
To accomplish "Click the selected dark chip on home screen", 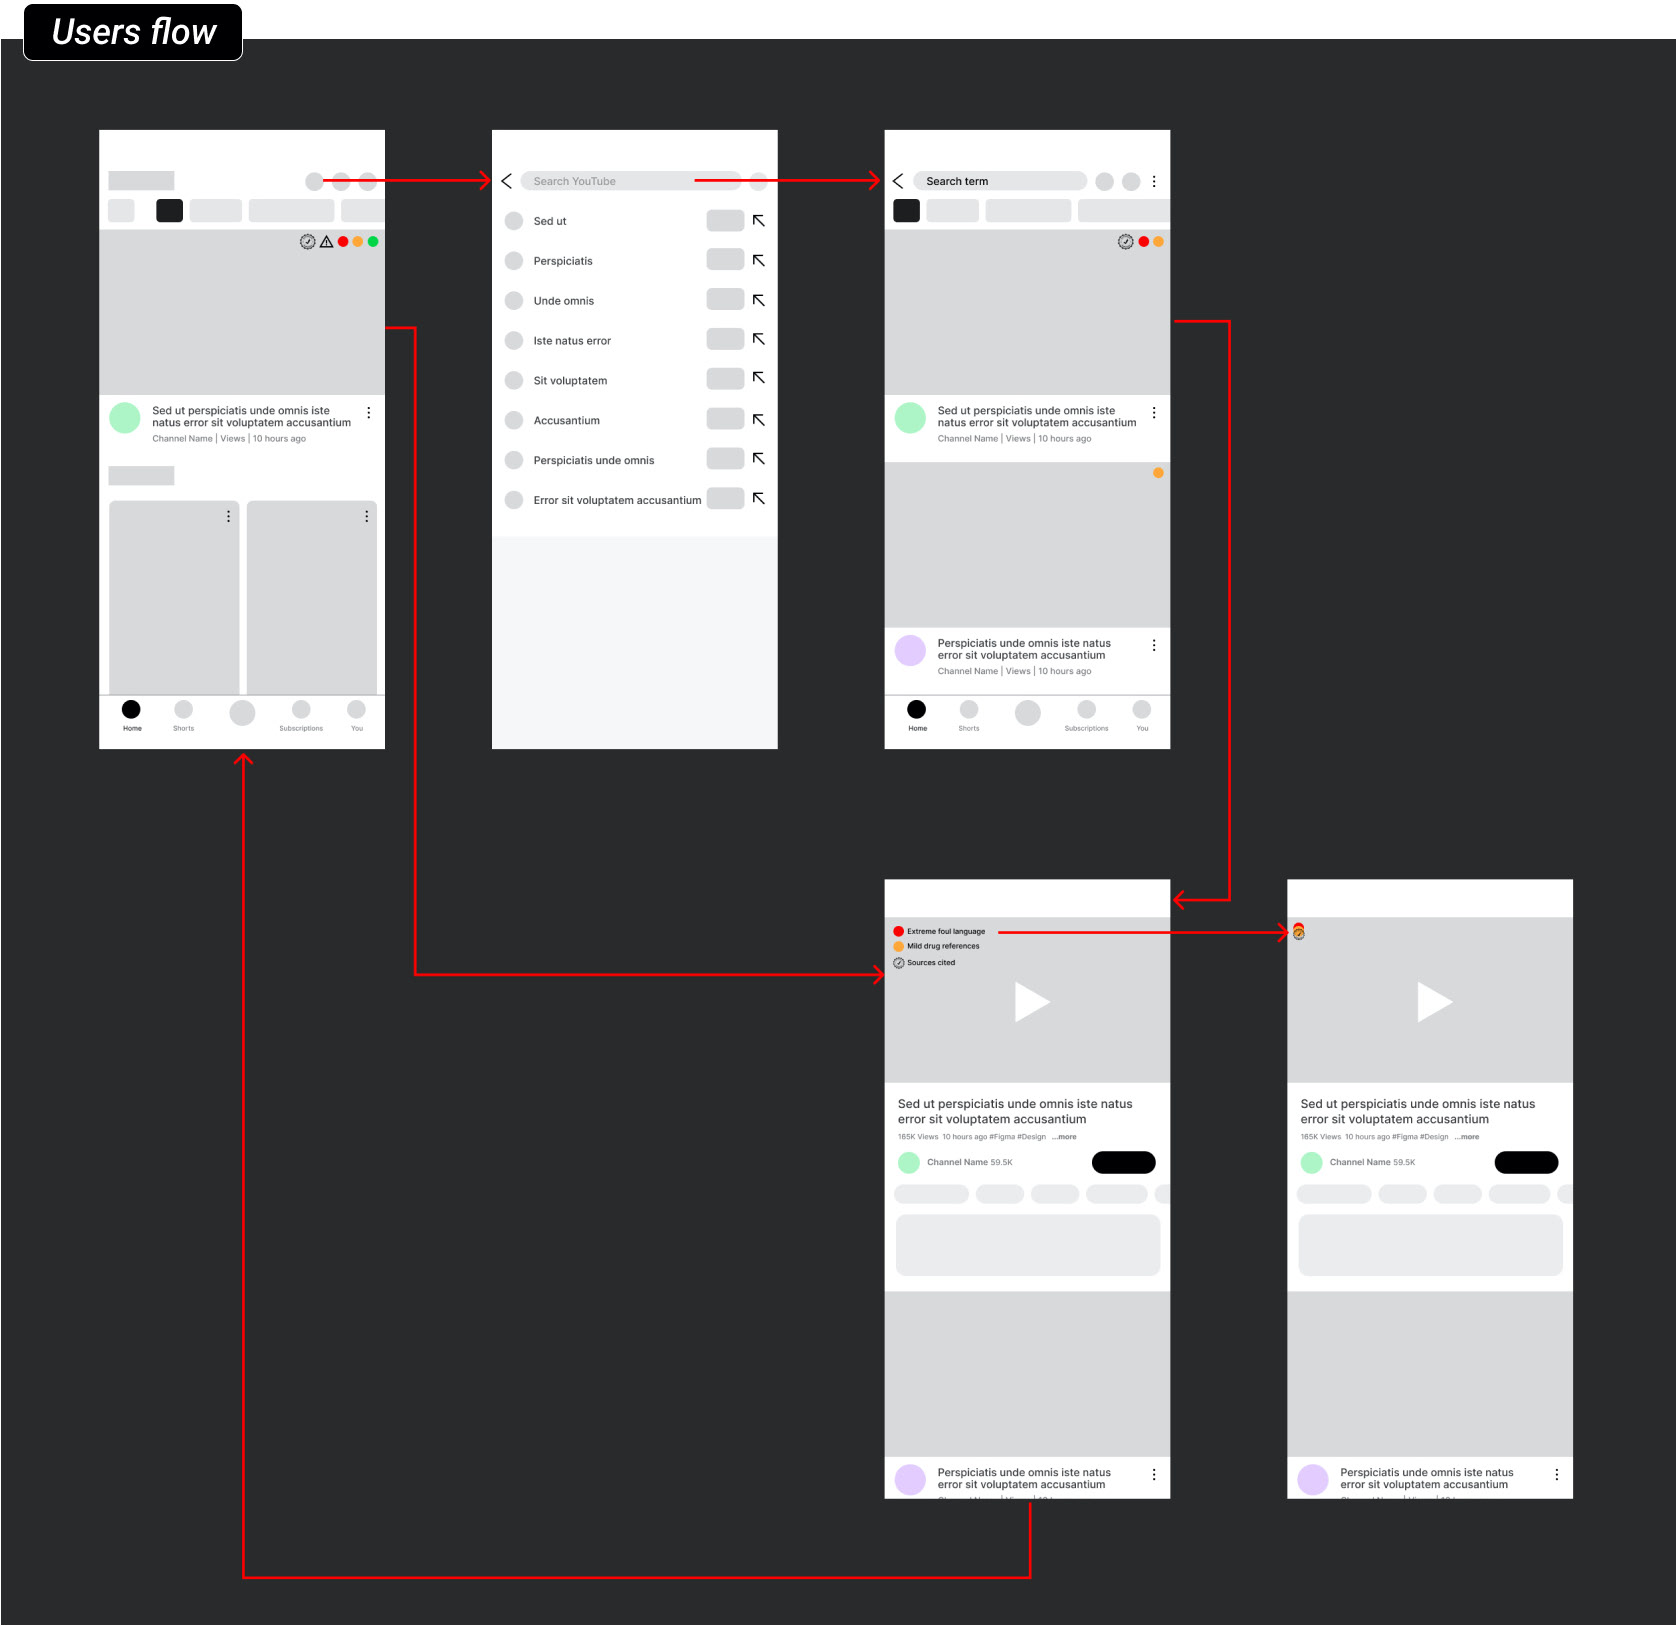I will coord(169,210).
